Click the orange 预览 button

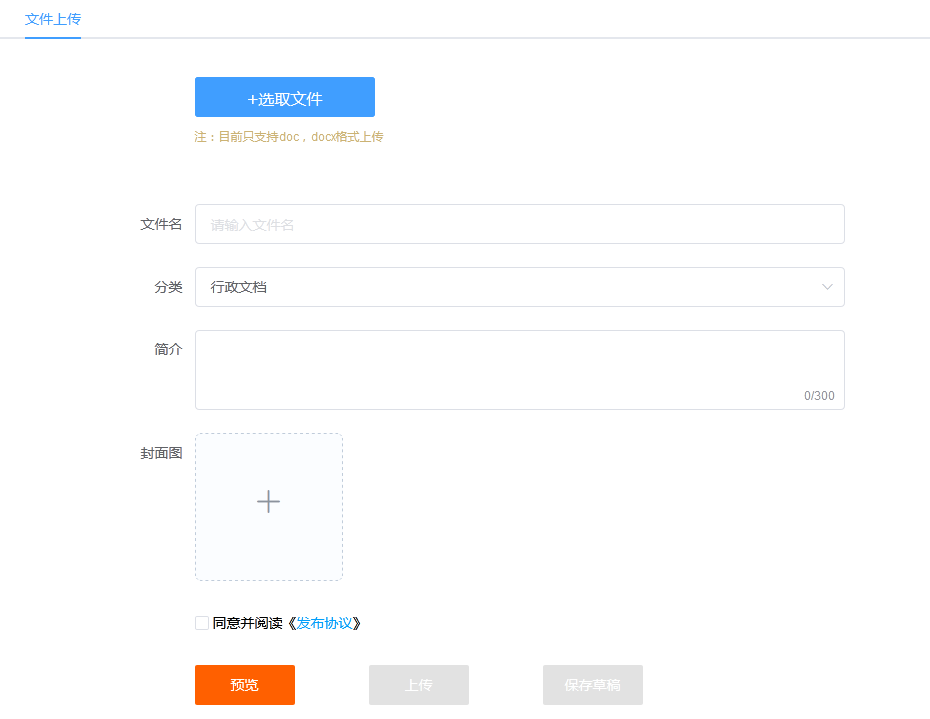pos(245,685)
